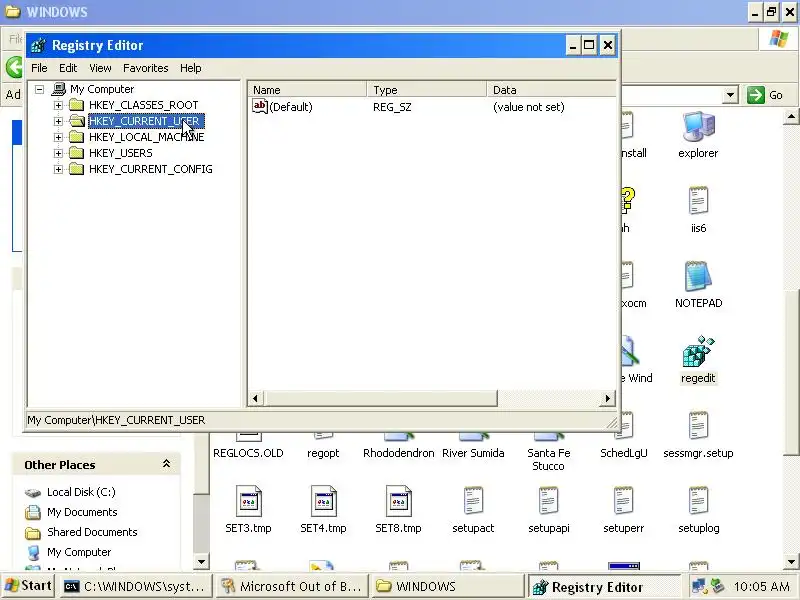Select the setupapi file icon

pos(548,501)
